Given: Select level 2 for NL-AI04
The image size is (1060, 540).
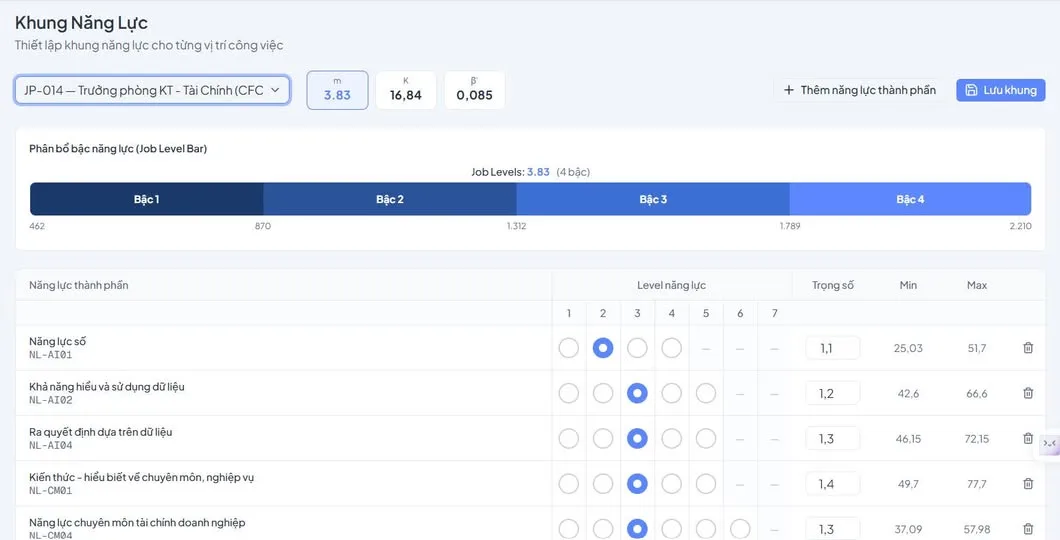Looking at the screenshot, I should click(603, 438).
